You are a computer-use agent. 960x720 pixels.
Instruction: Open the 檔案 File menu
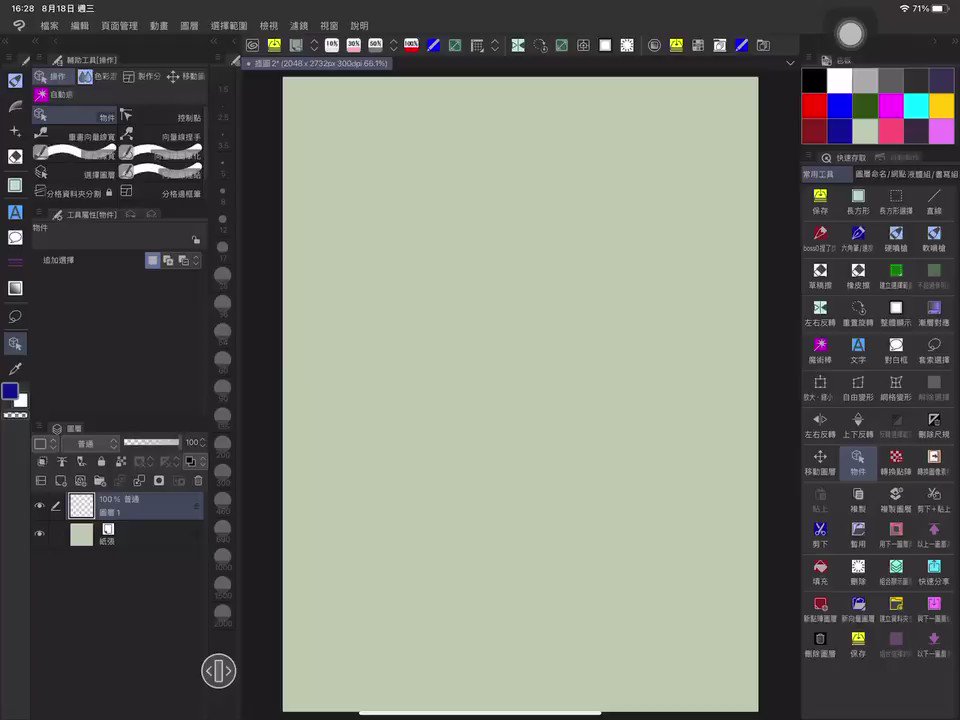point(50,26)
